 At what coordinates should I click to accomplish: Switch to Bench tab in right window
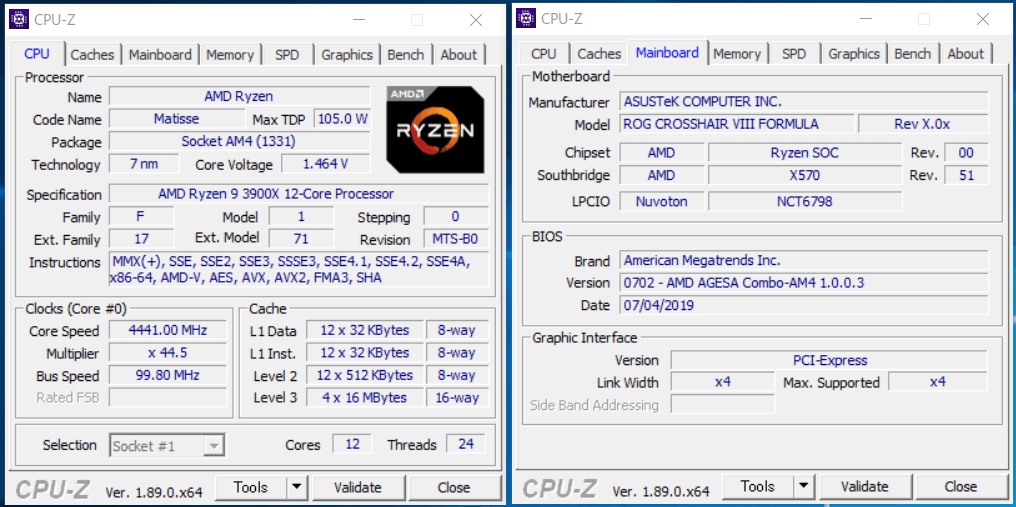click(x=913, y=54)
